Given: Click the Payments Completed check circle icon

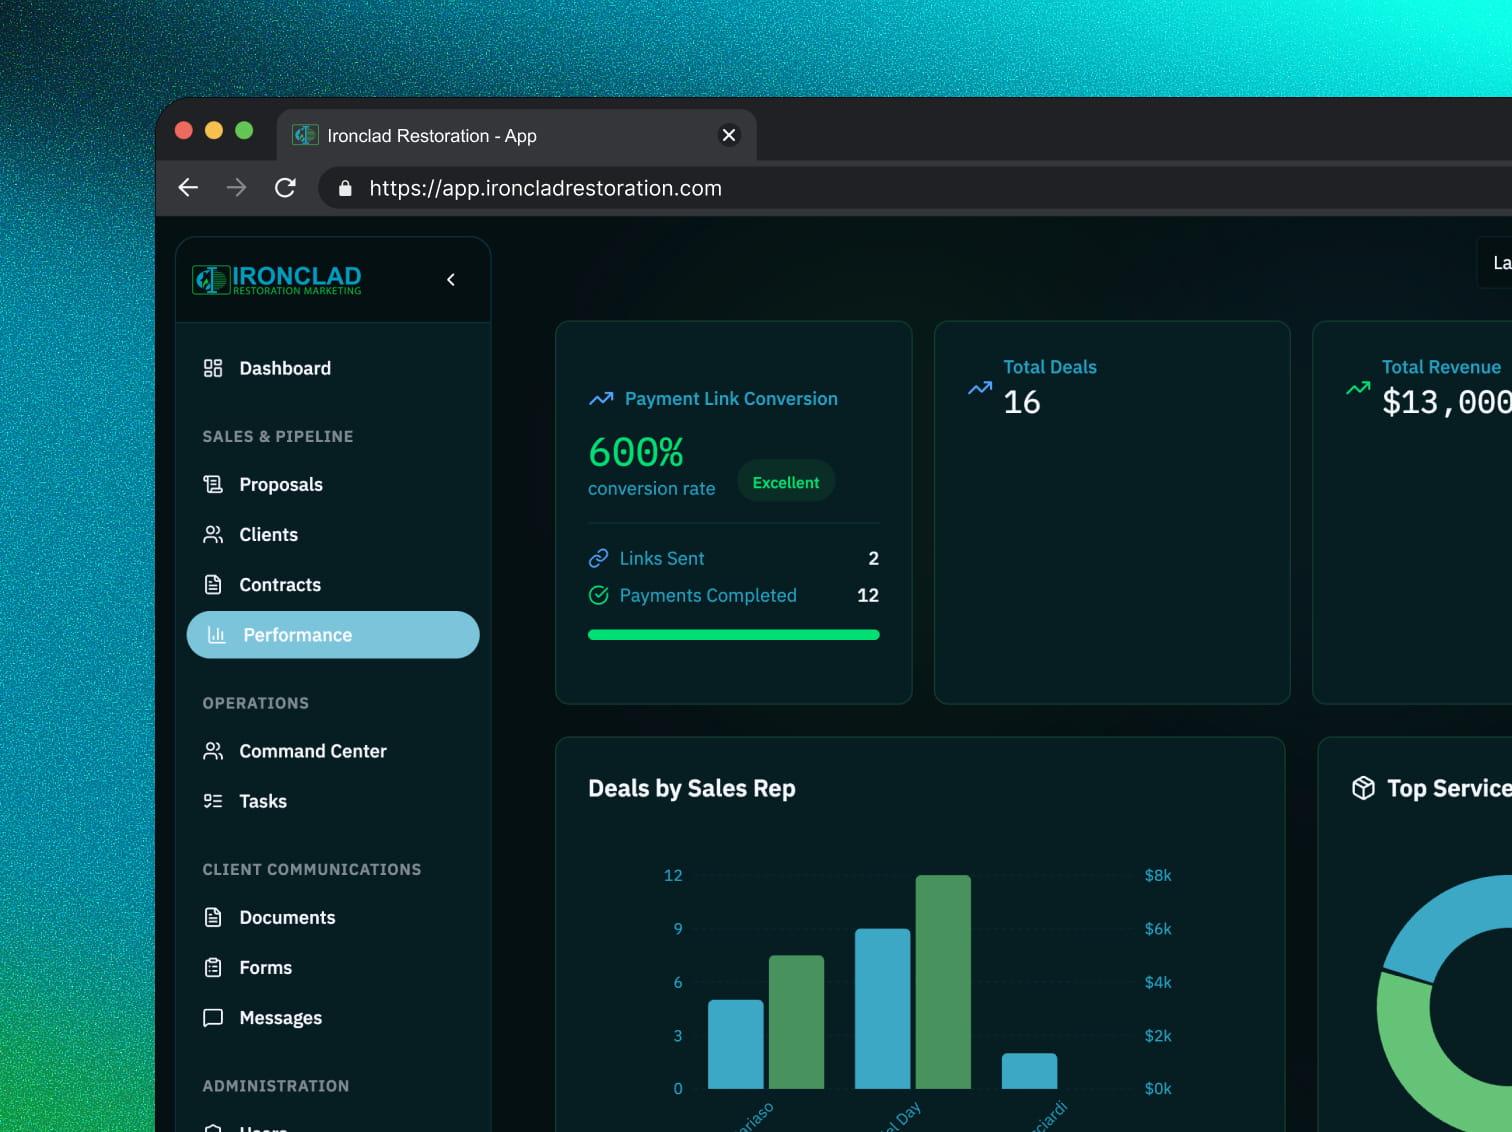Looking at the screenshot, I should [x=598, y=595].
